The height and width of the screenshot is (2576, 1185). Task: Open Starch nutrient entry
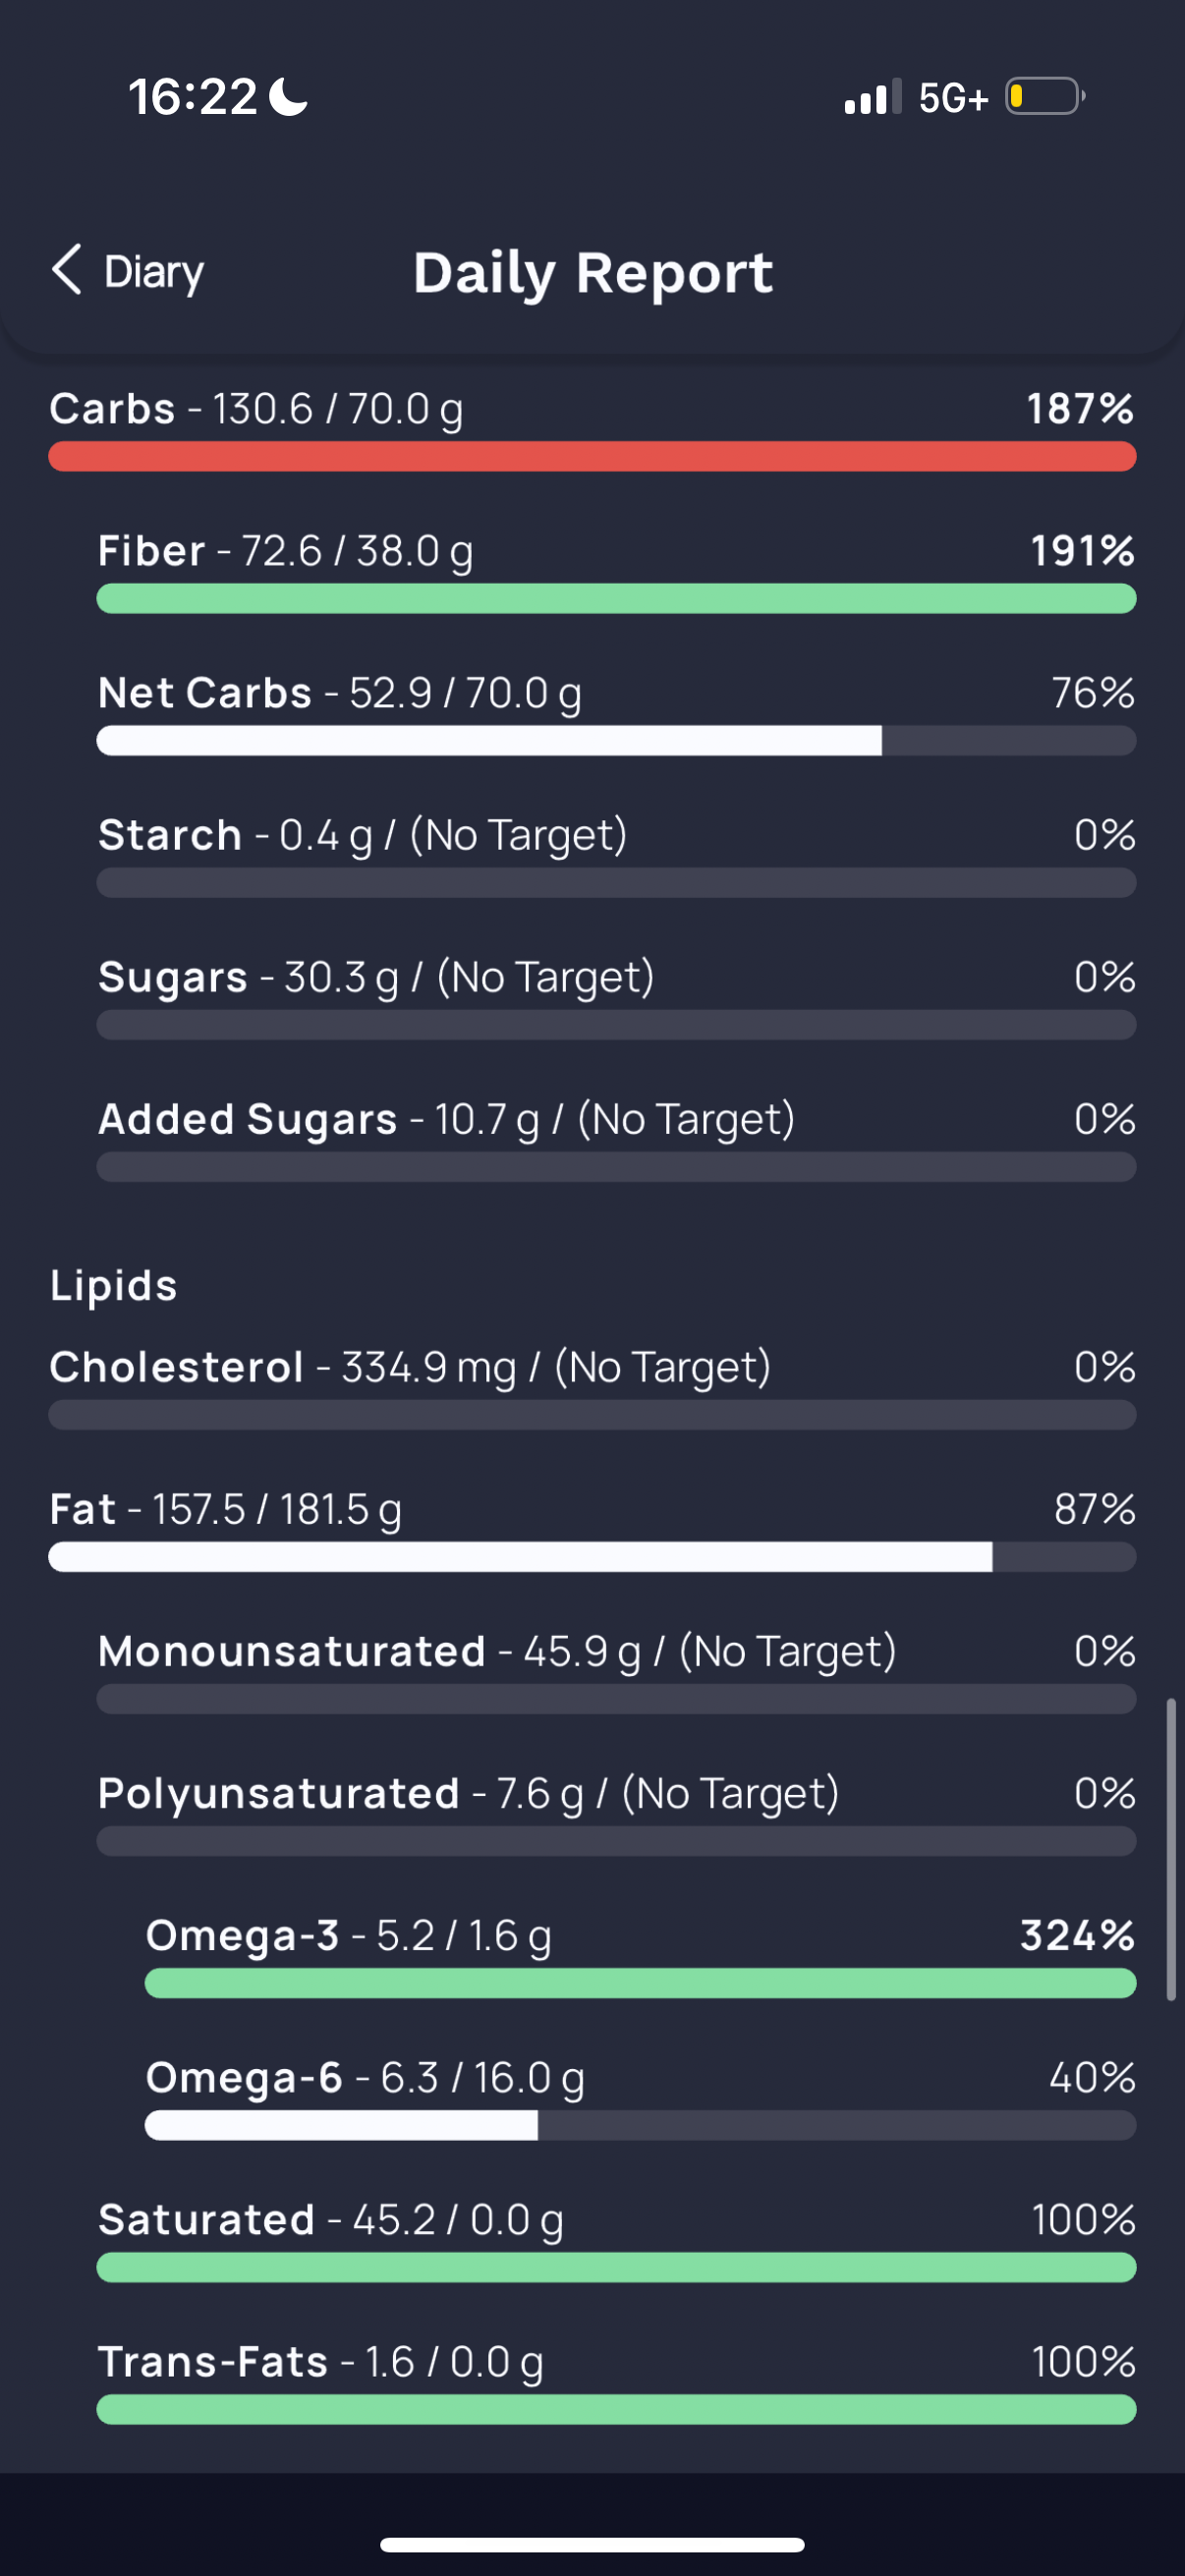616,856
